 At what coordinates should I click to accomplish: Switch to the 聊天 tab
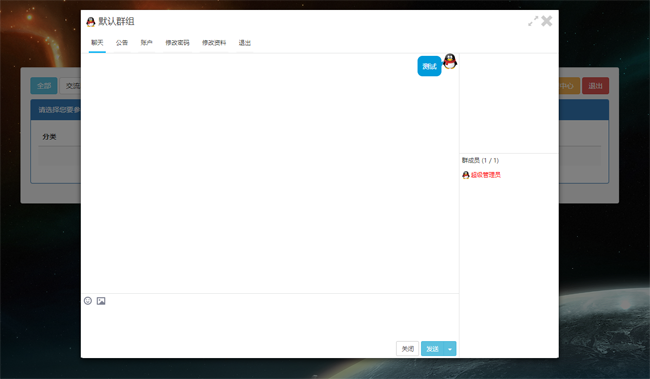tap(97, 43)
